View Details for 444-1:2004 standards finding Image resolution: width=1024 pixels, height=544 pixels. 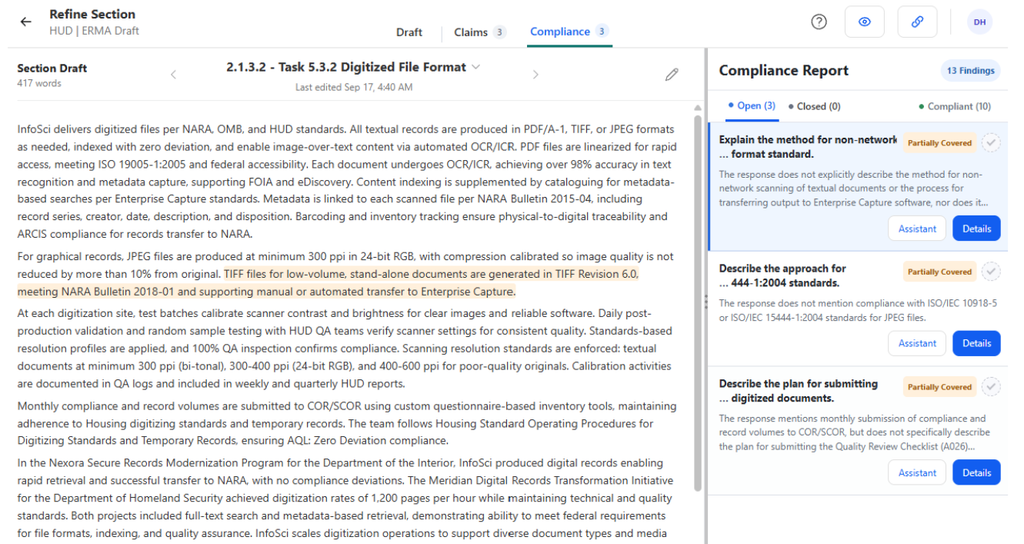click(x=976, y=343)
